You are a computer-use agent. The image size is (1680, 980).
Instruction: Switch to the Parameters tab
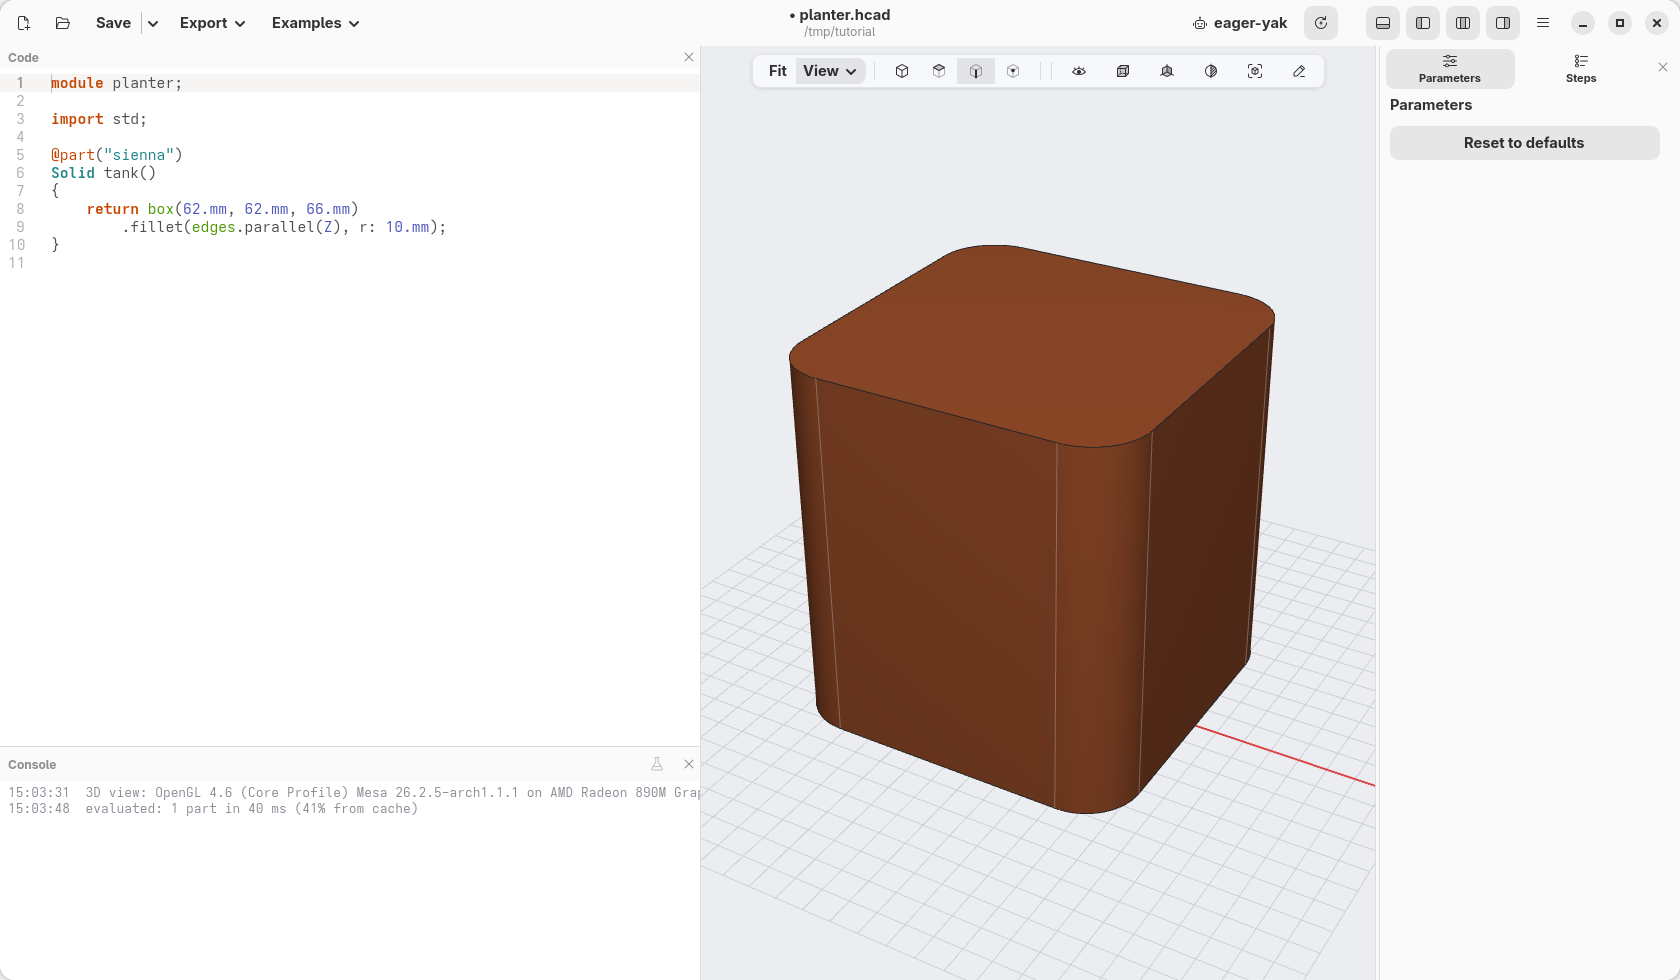[1450, 69]
